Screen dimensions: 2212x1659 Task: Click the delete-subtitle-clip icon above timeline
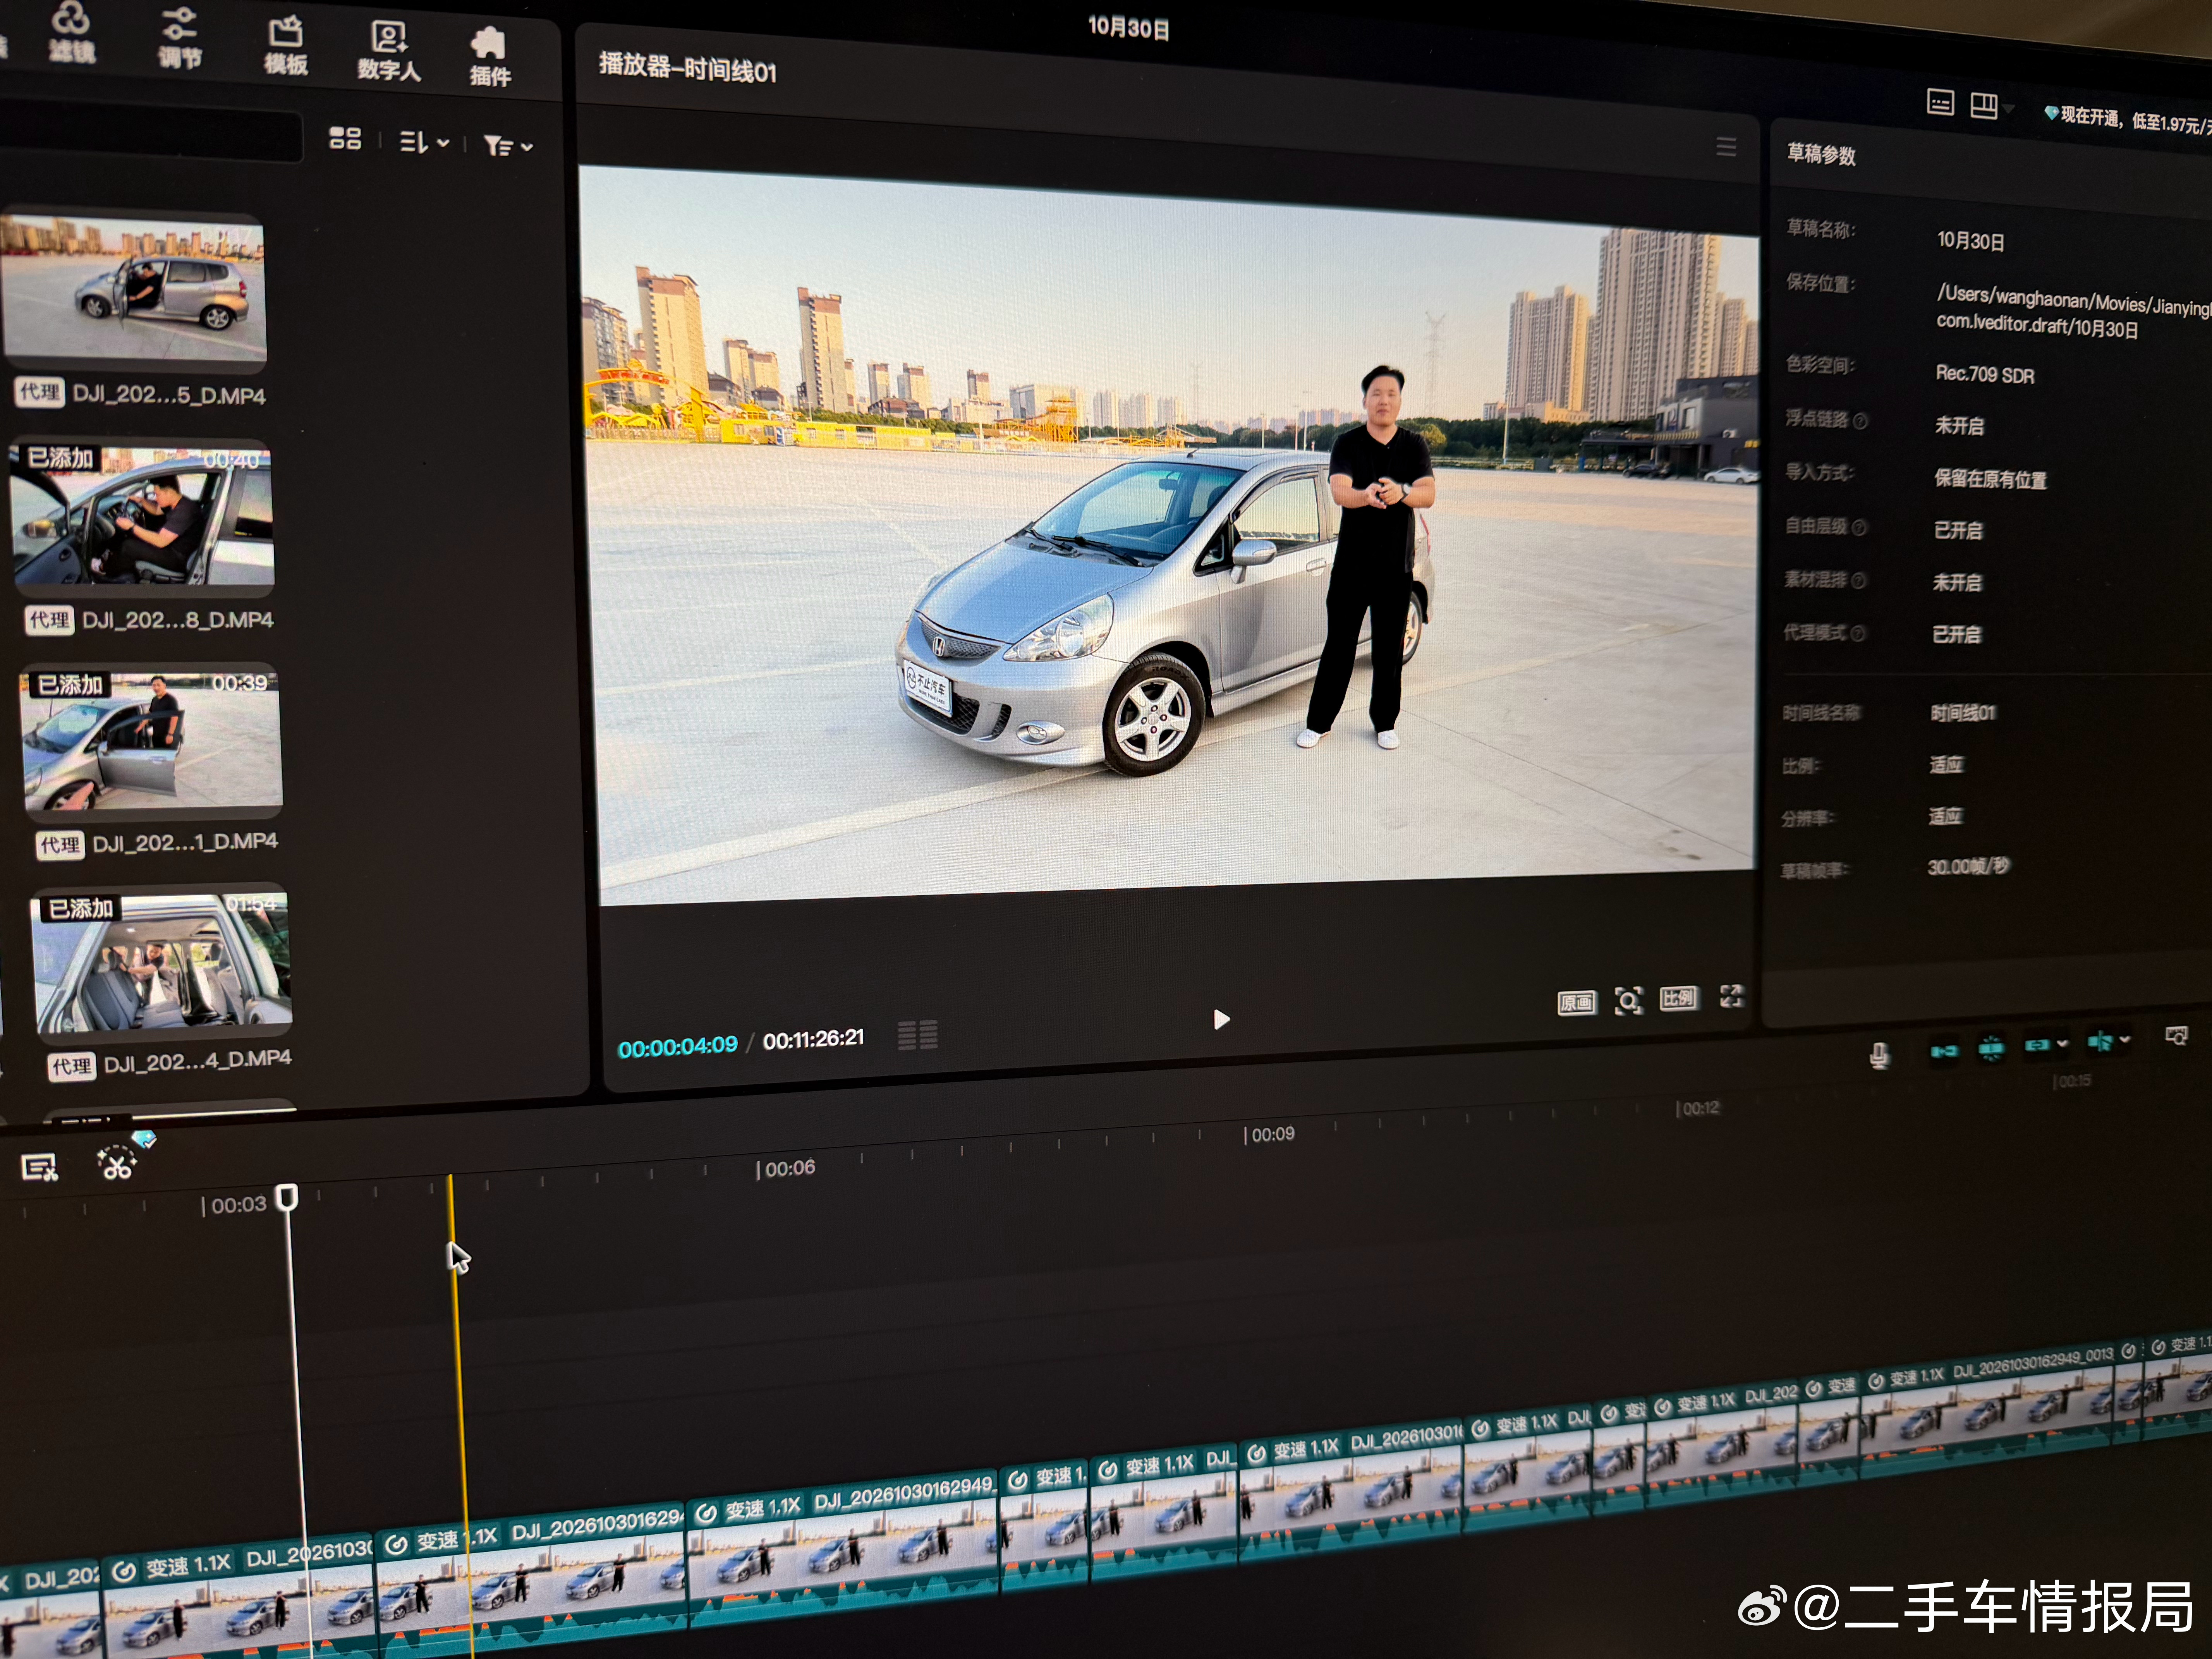[40, 1167]
